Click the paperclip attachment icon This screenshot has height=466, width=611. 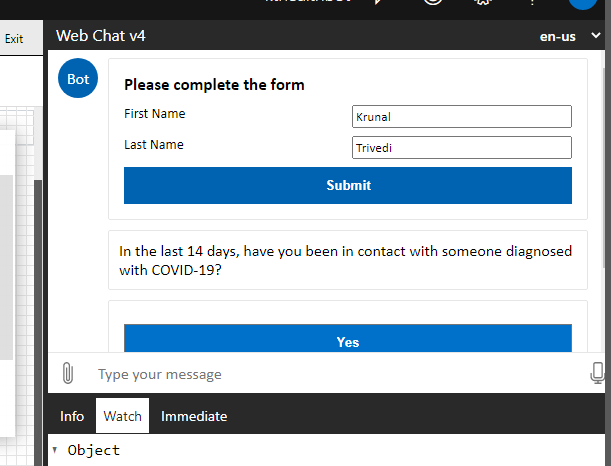67,374
